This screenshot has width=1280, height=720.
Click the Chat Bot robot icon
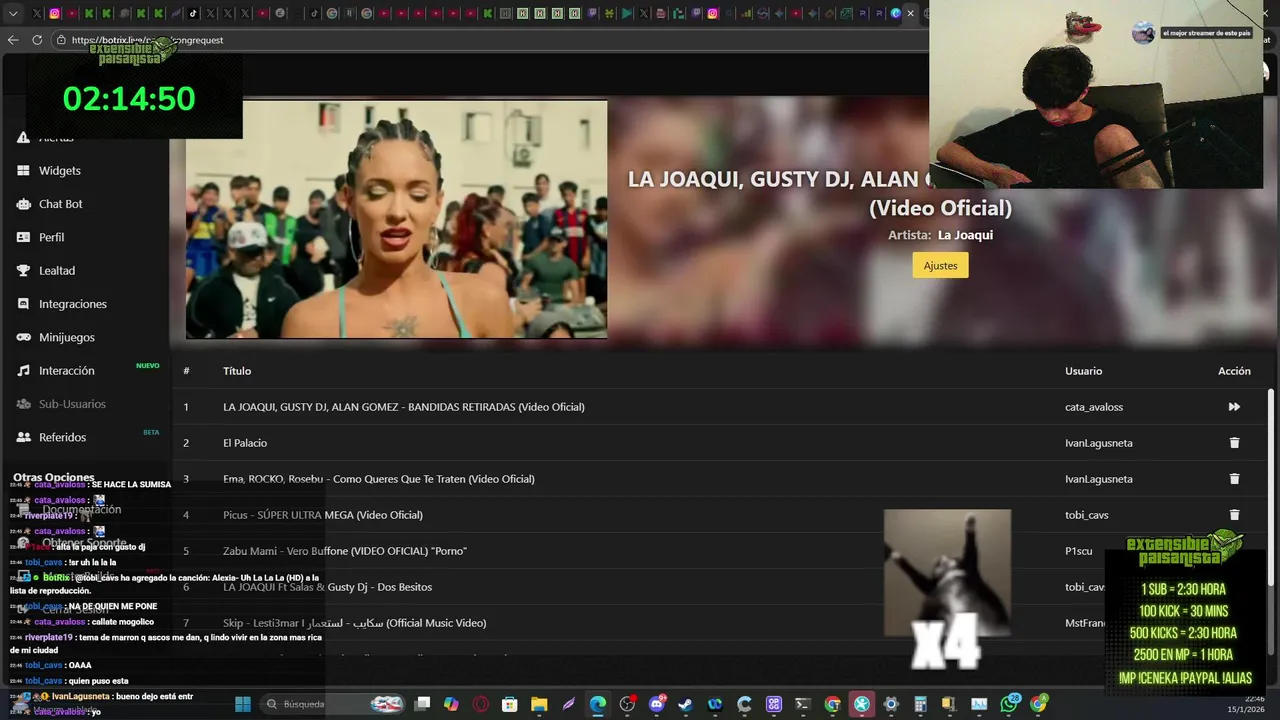click(x=23, y=204)
